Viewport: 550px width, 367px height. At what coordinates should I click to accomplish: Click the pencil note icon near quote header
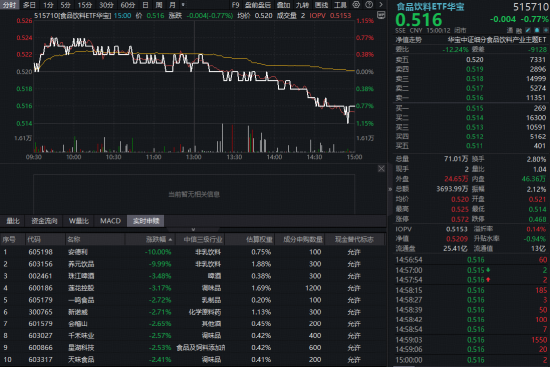(529, 31)
